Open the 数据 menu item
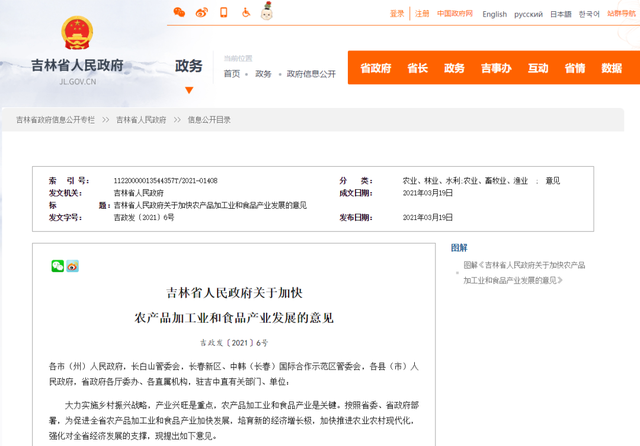 click(611, 68)
